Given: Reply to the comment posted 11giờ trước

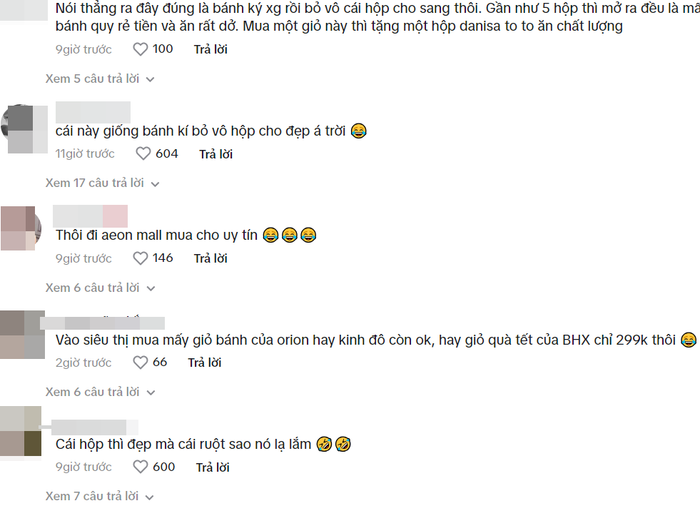Looking at the screenshot, I should (216, 154).
